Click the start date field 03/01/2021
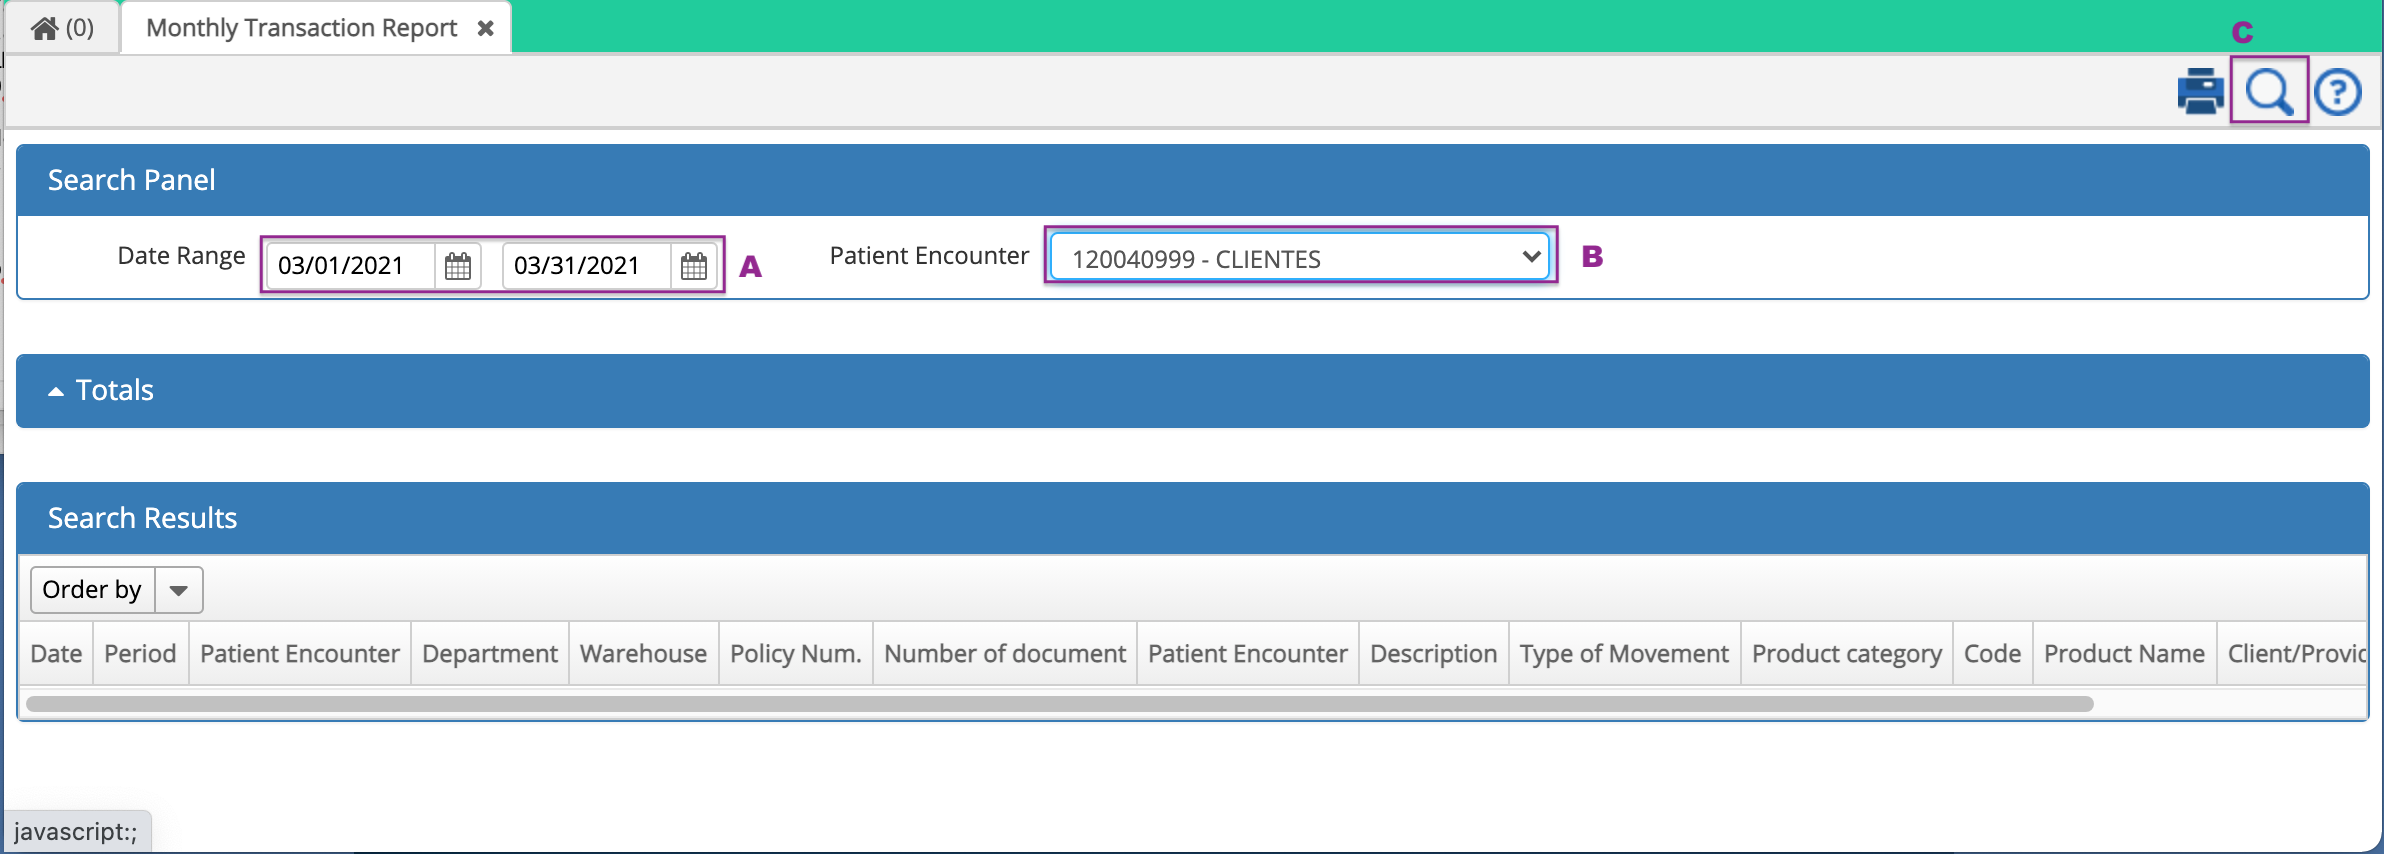Viewport: 2384px width, 854px height. (x=350, y=266)
